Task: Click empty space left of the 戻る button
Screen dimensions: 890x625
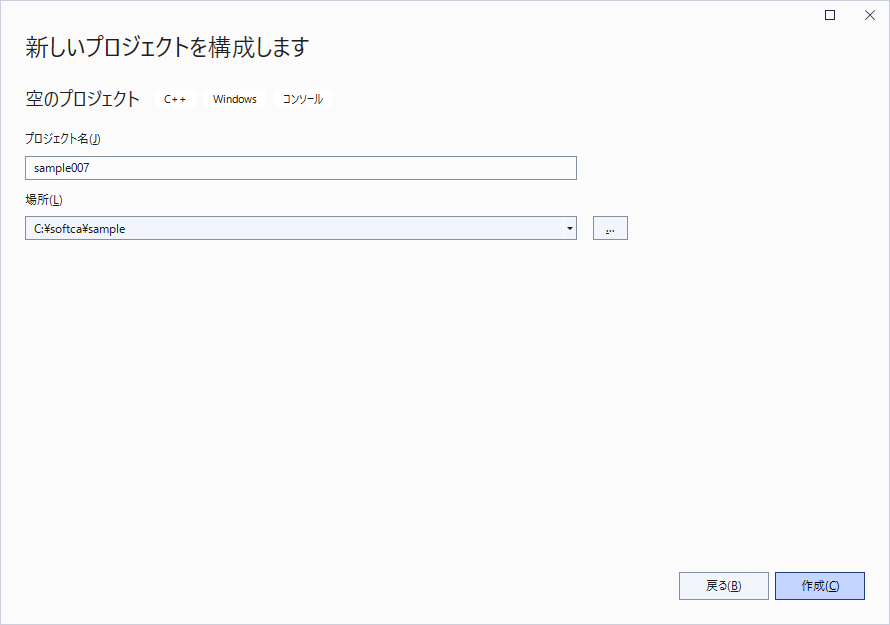Action: point(400,586)
